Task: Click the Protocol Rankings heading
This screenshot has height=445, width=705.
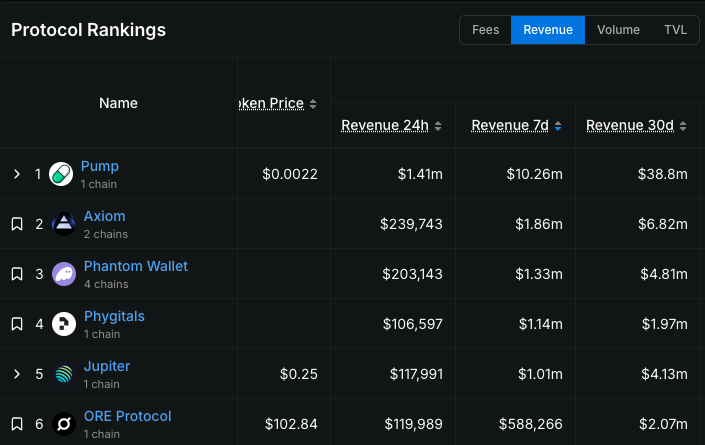Action: [88, 30]
